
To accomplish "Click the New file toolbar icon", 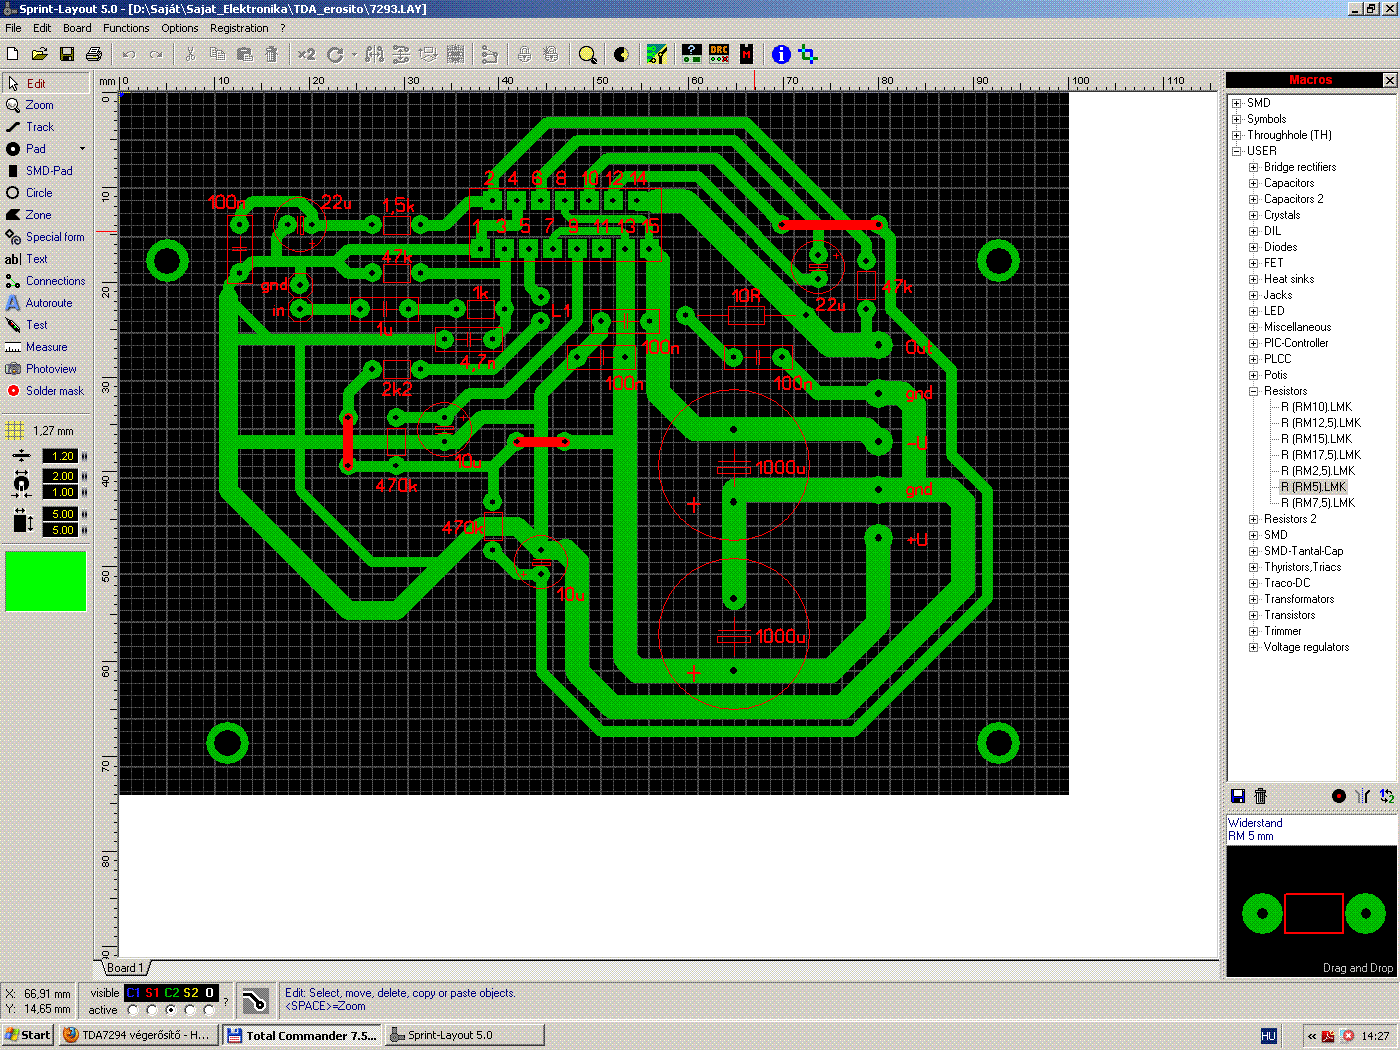I will tap(13, 54).
